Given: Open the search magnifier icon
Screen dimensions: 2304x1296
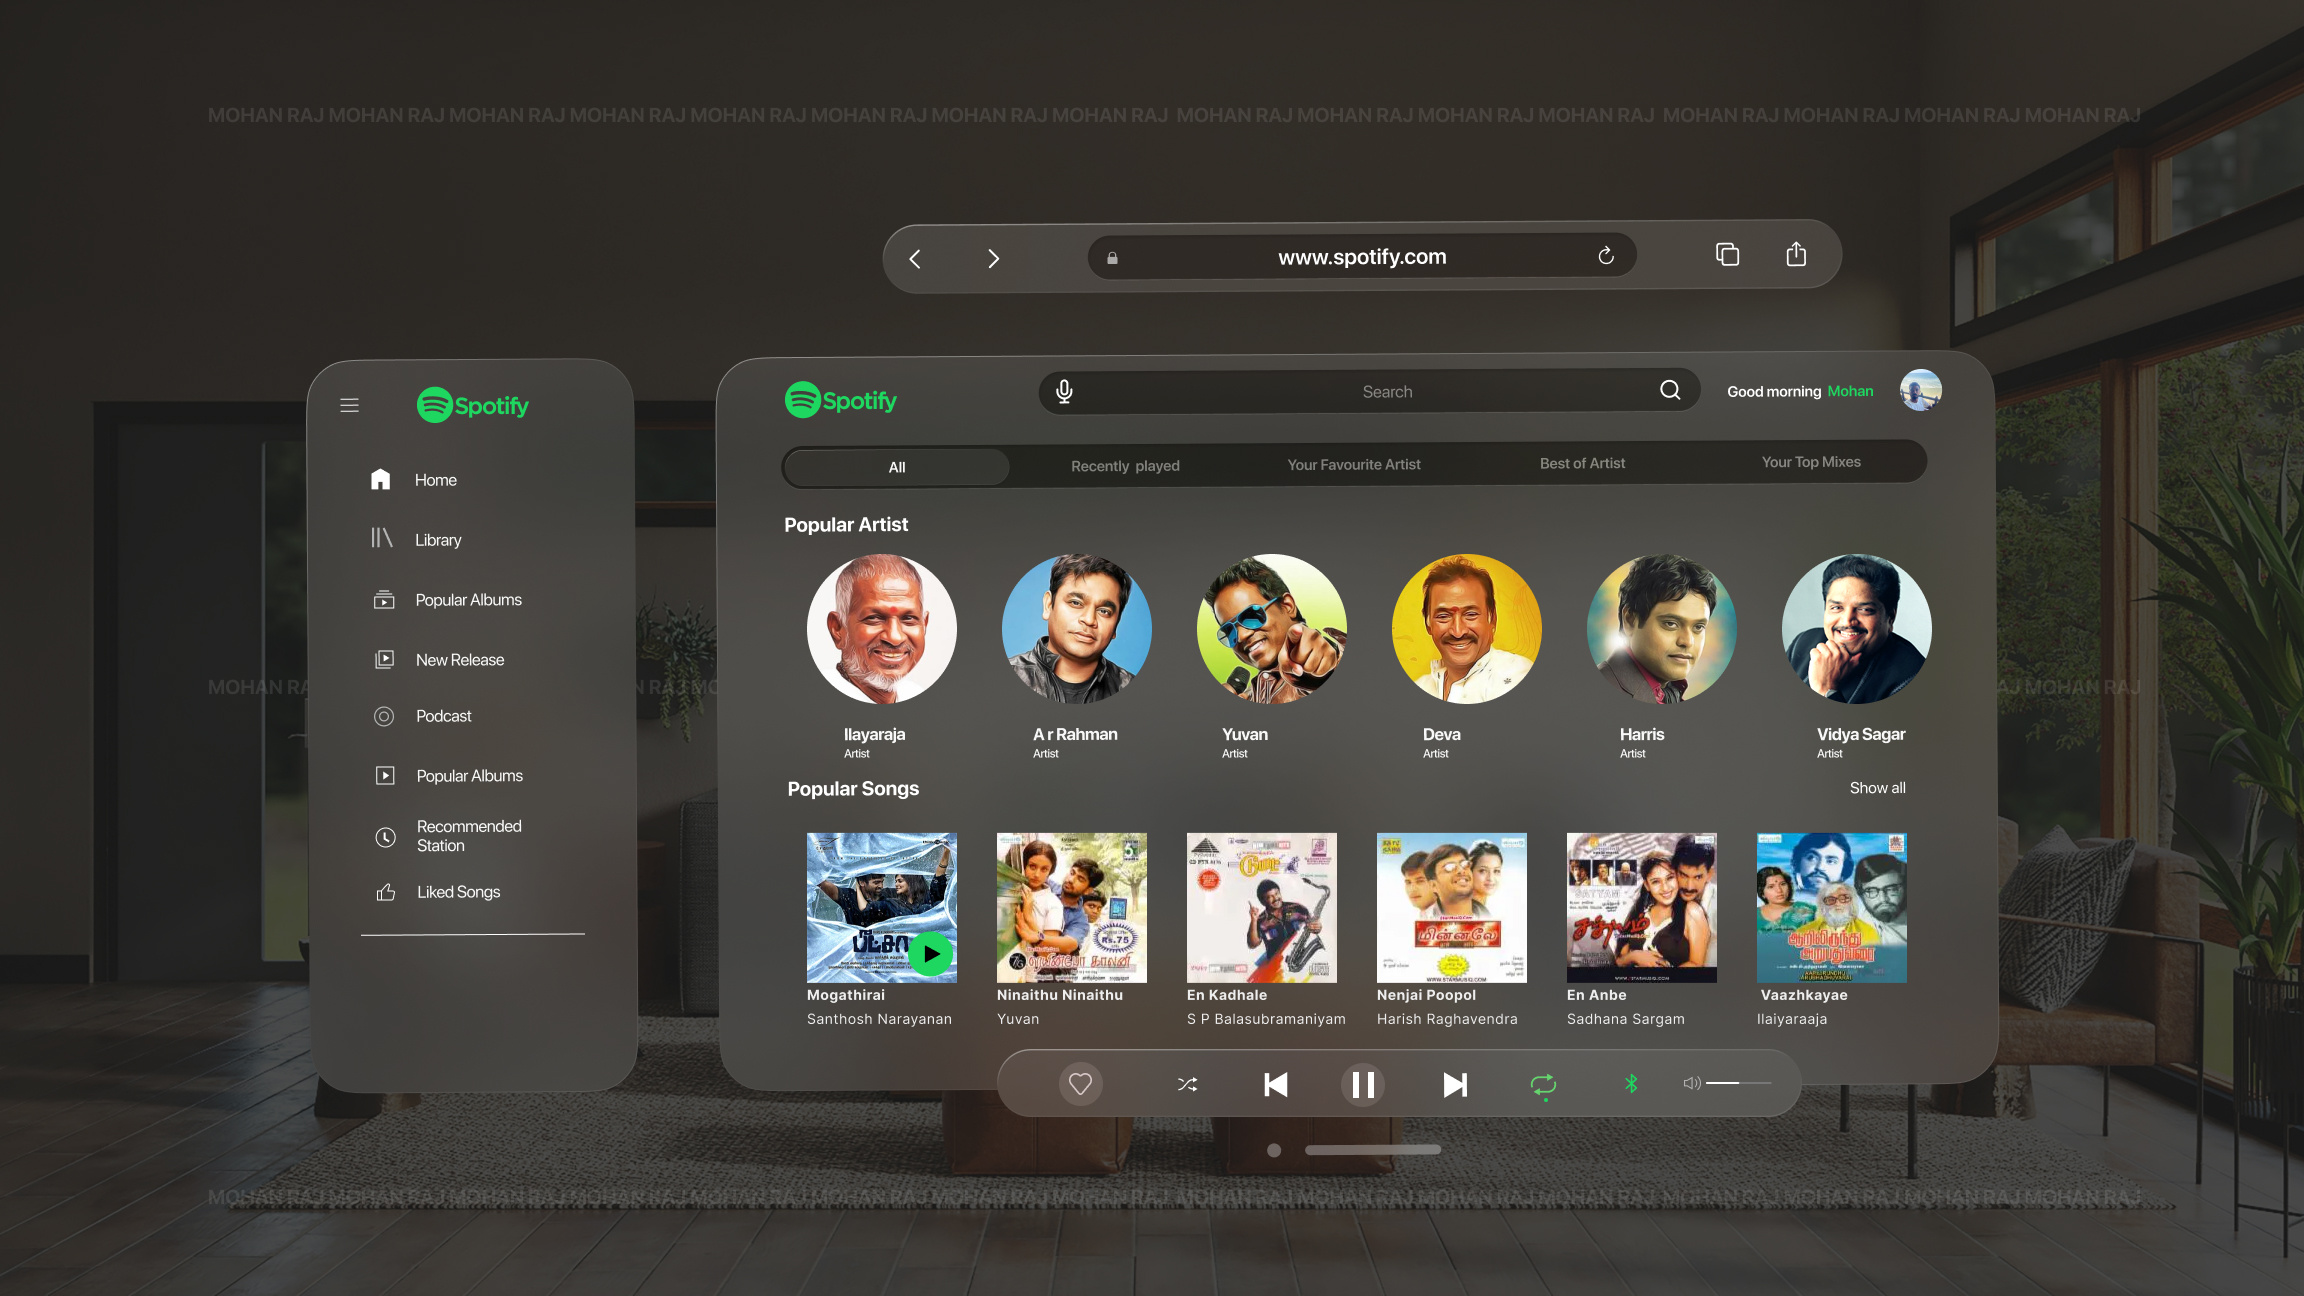Looking at the screenshot, I should coord(1669,390).
